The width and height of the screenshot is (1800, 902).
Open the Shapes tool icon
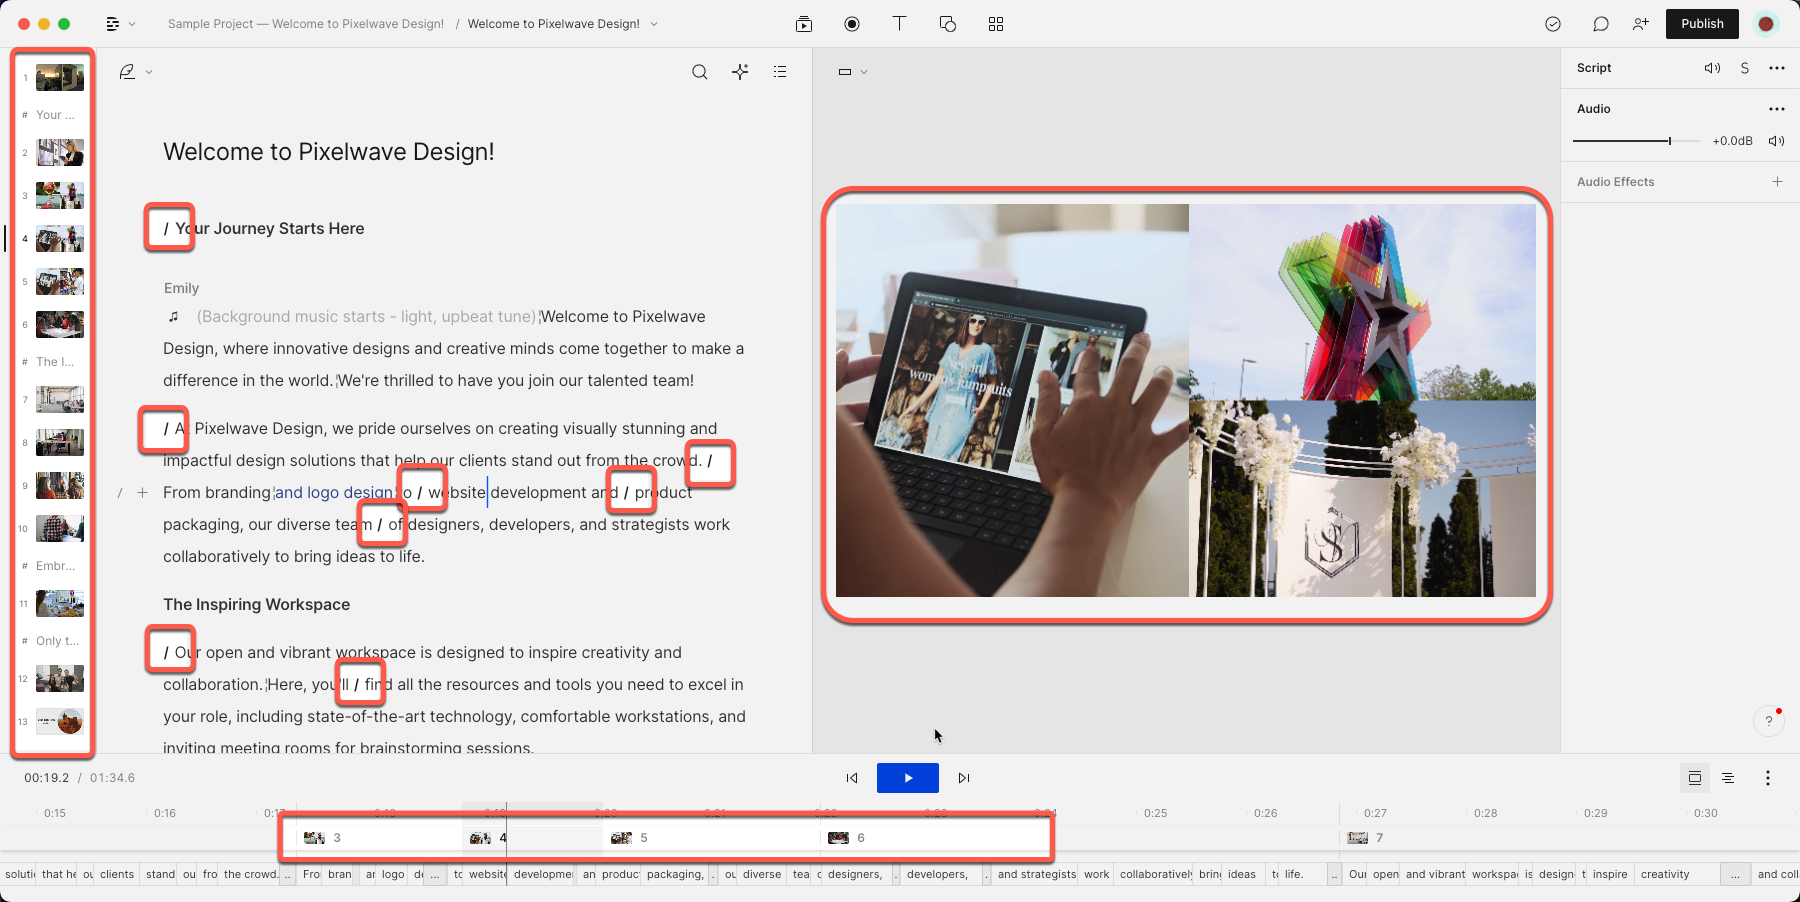(948, 24)
